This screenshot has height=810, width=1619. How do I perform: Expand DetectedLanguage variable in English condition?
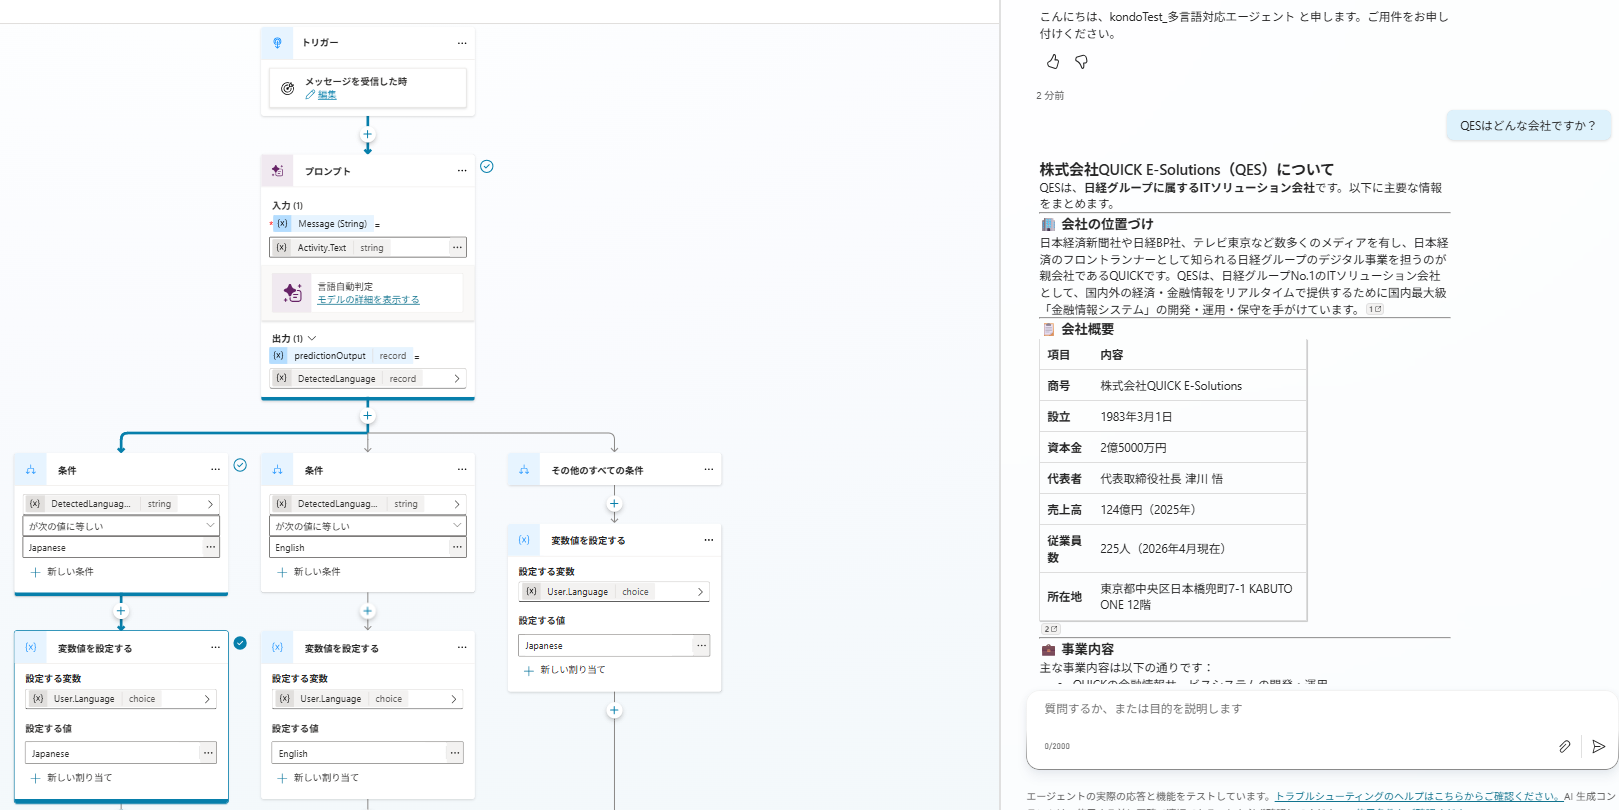point(457,504)
